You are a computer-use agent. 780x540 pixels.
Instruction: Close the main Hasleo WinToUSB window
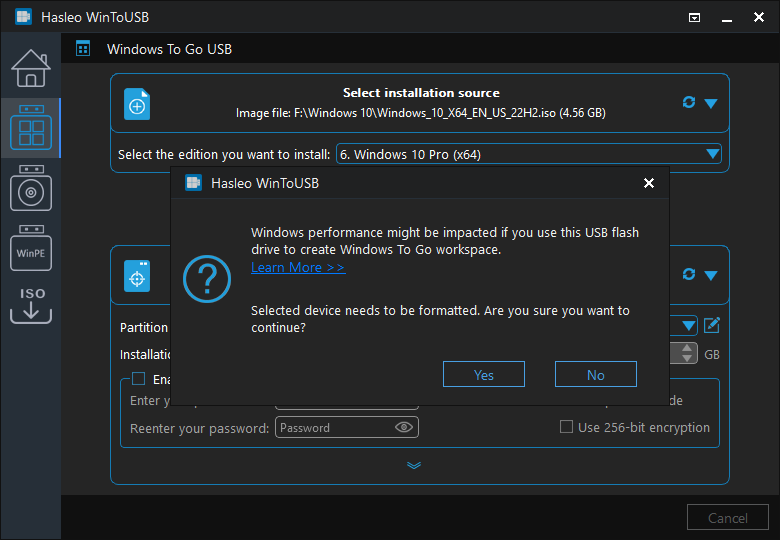point(759,17)
